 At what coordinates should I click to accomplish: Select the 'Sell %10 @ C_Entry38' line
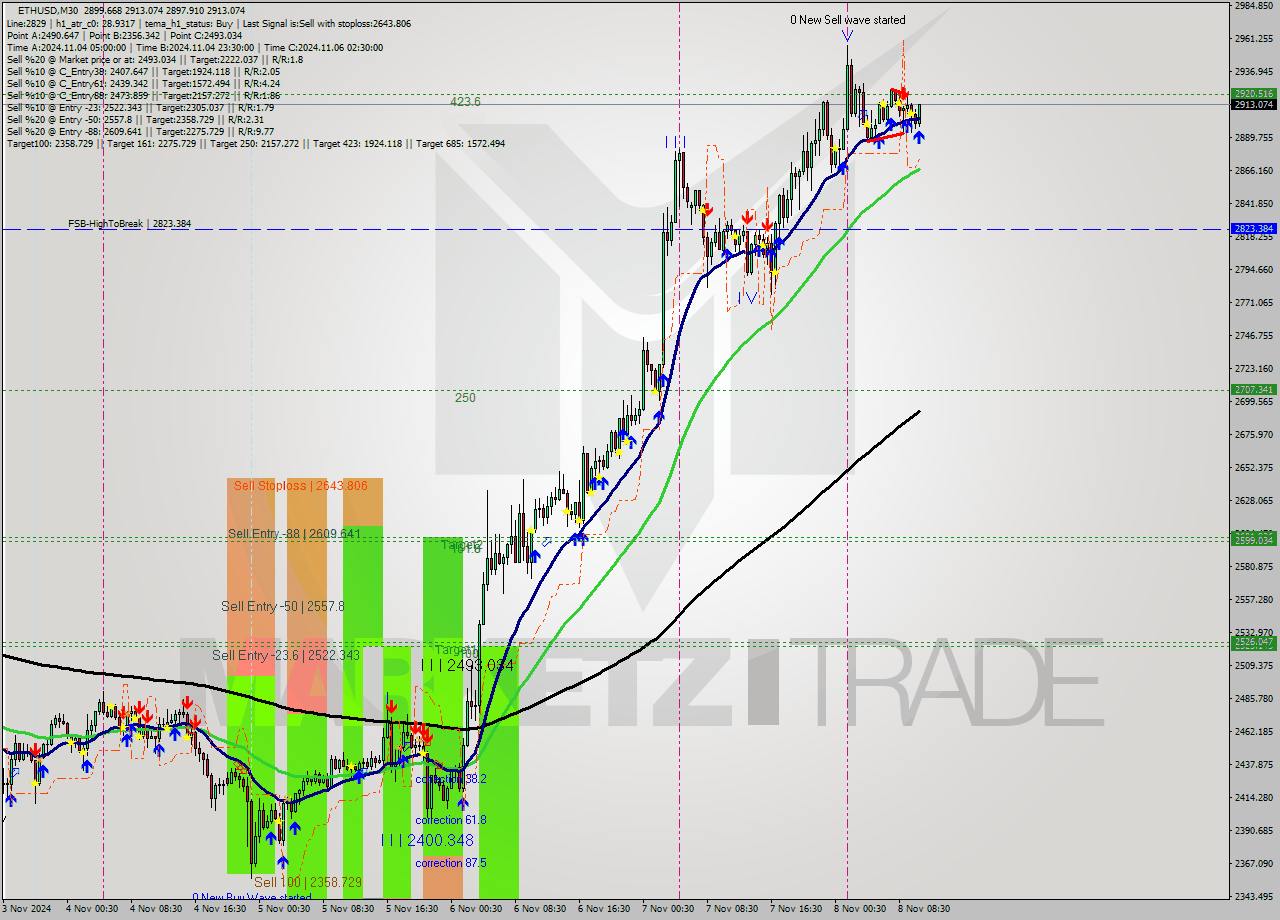coord(143,71)
